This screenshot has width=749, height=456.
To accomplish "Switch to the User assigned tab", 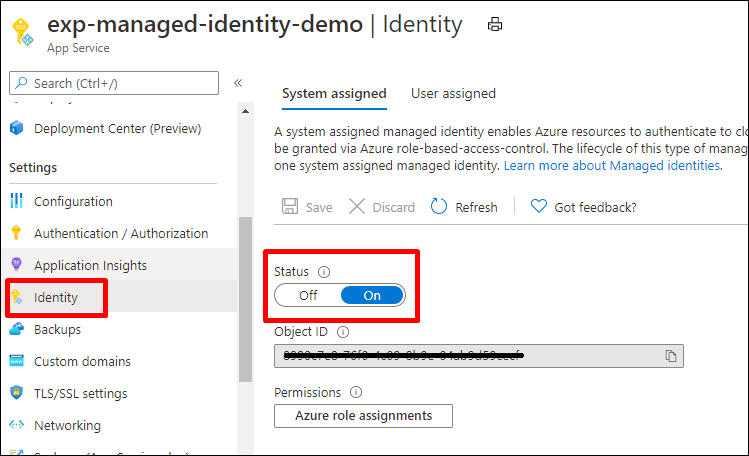I will [x=453, y=94].
